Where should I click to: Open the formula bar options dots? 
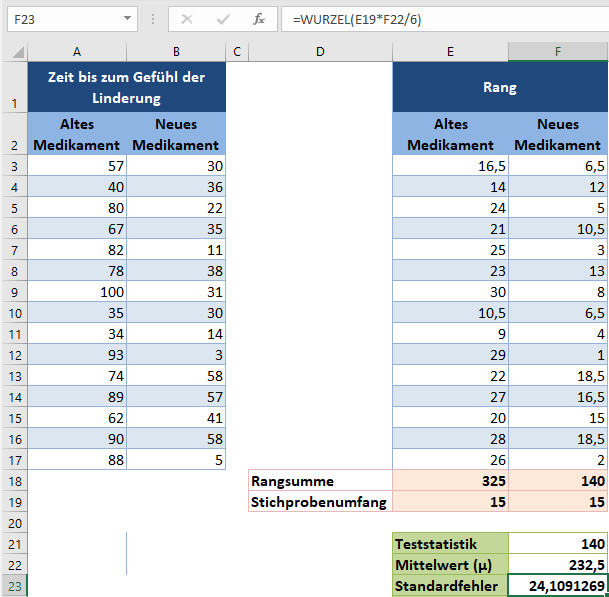(153, 19)
